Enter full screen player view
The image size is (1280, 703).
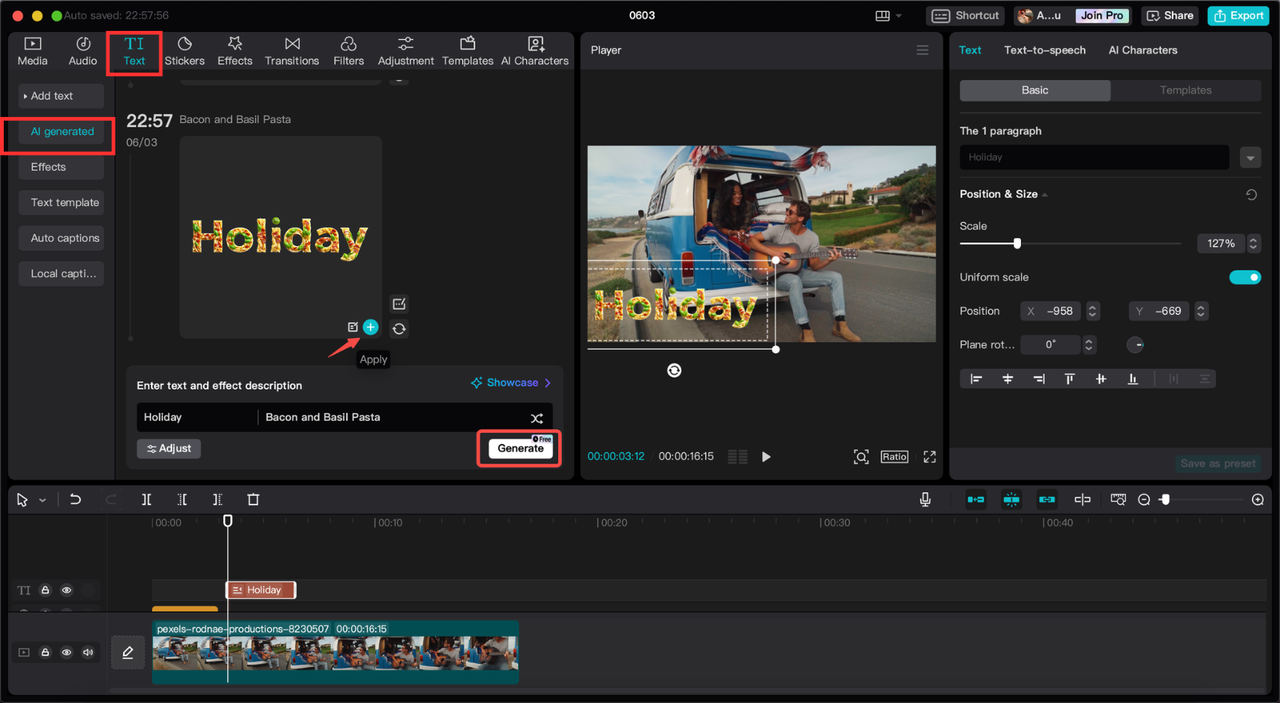[929, 457]
